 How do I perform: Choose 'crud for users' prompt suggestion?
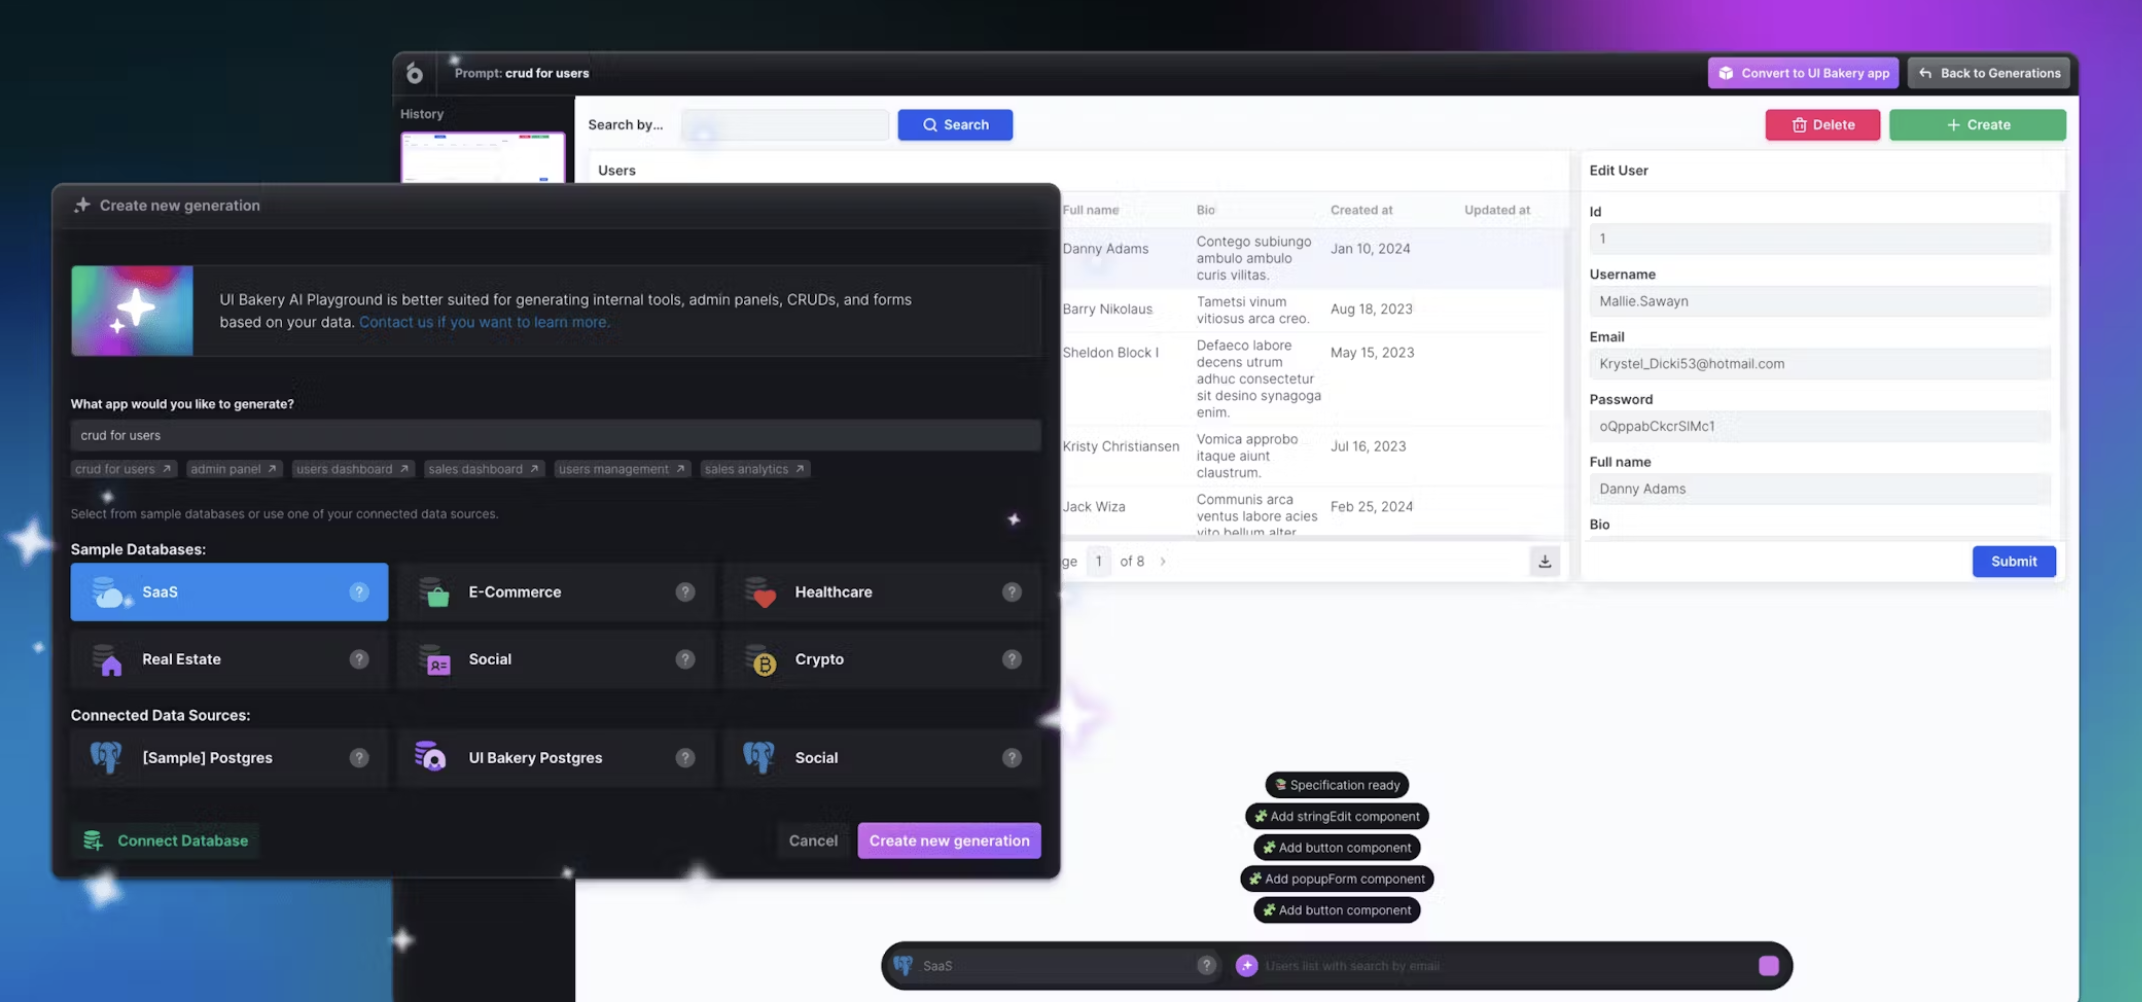124,469
